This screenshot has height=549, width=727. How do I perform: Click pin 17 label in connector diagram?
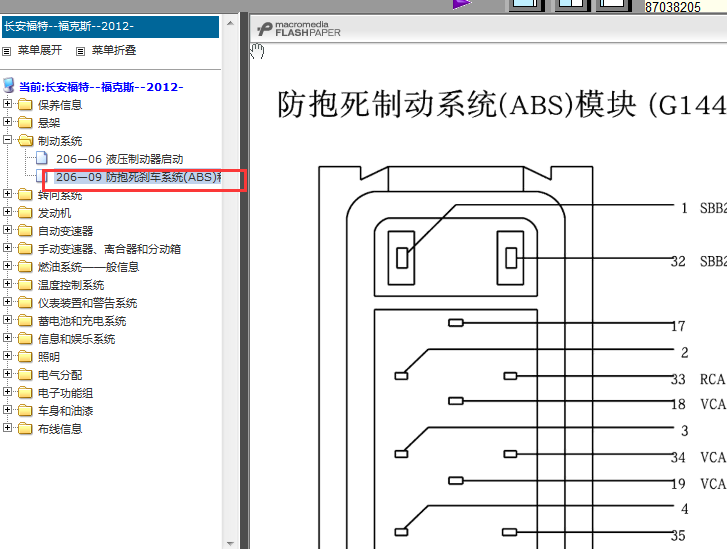click(x=678, y=326)
